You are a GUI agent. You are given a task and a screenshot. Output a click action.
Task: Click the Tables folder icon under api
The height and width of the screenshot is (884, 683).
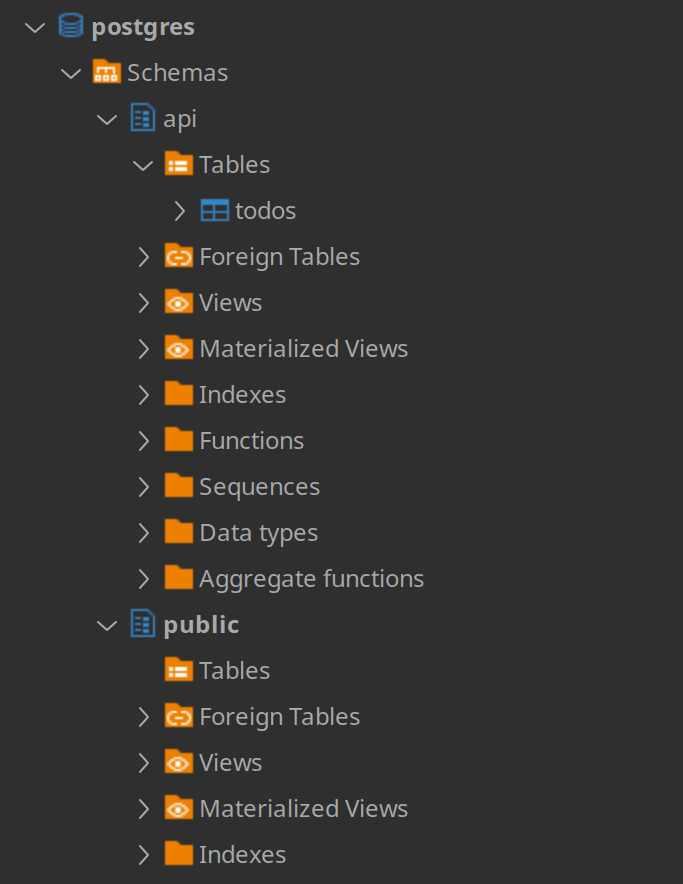pos(179,164)
